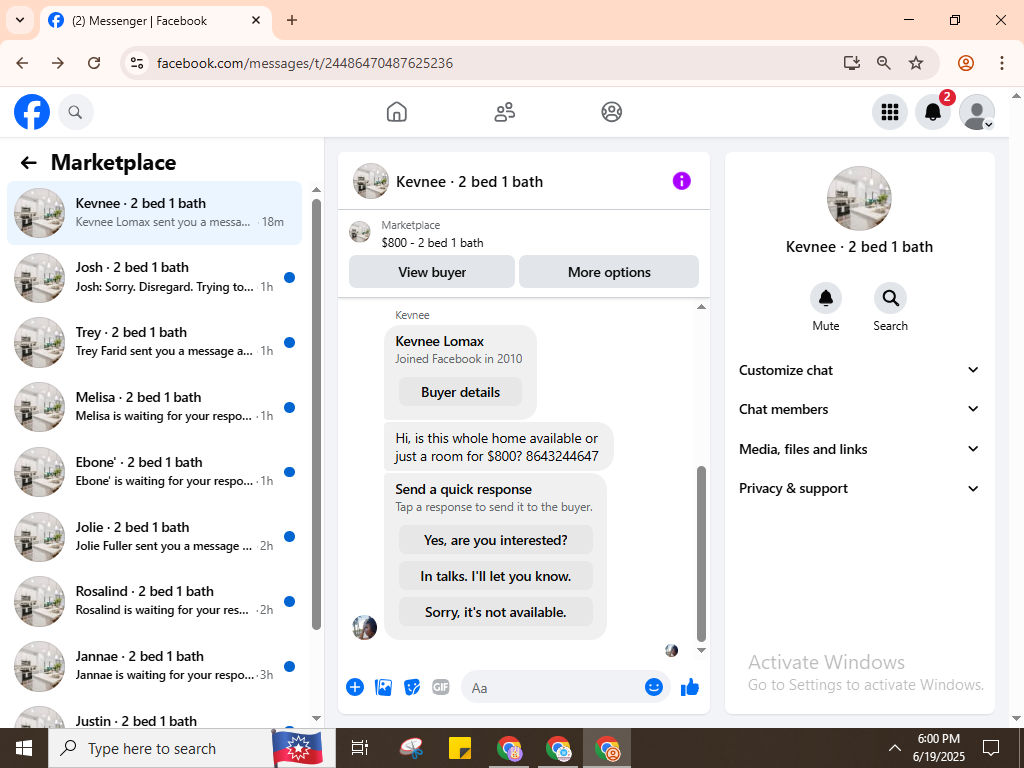Choose a sticker icon in composer
This screenshot has width=1024, height=768.
[x=411, y=687]
